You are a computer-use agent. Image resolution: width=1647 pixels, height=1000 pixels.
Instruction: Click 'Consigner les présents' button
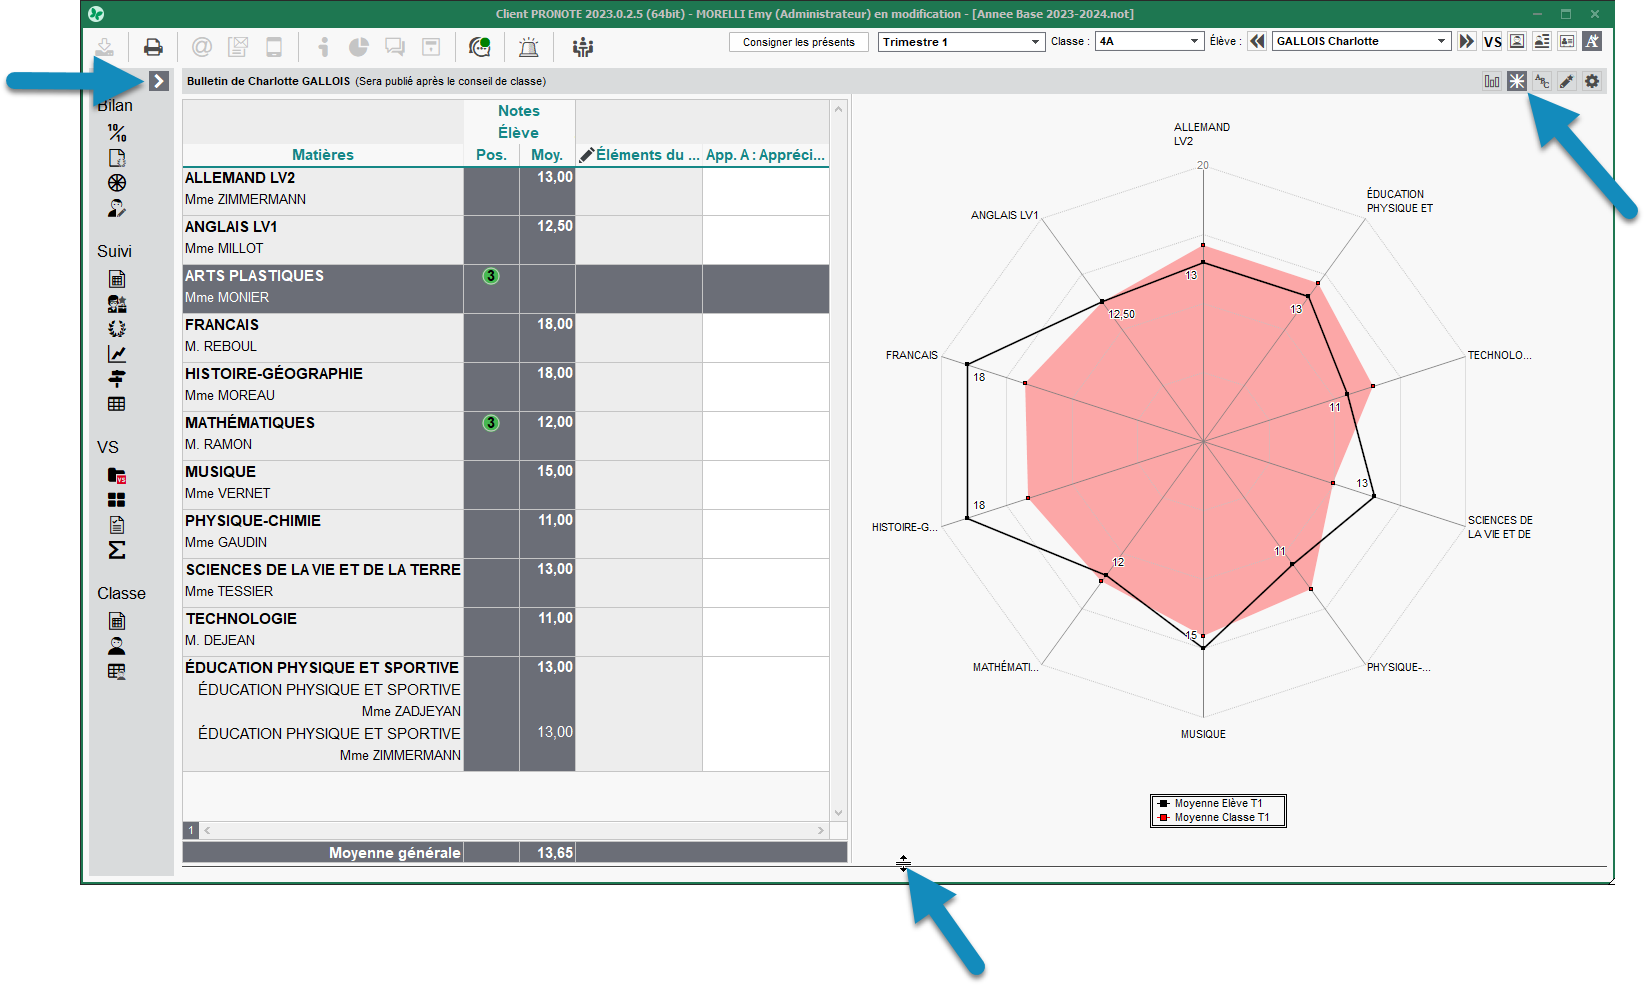click(x=799, y=42)
